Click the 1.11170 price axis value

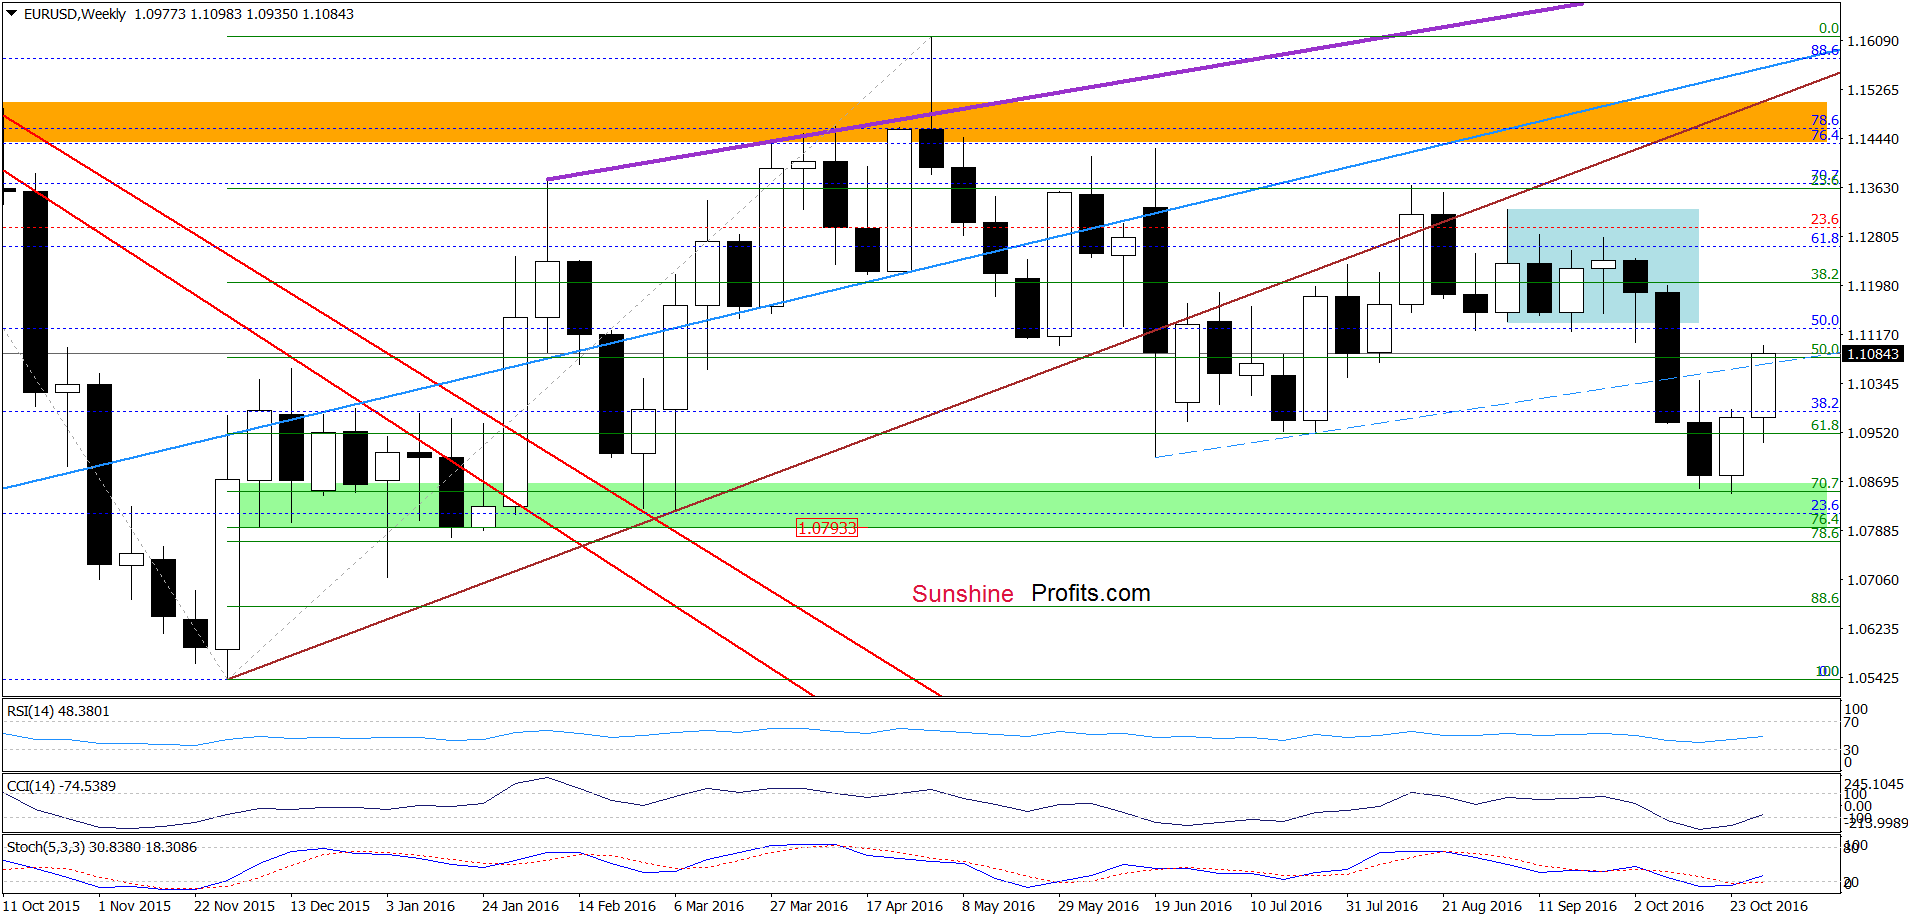[1872, 335]
